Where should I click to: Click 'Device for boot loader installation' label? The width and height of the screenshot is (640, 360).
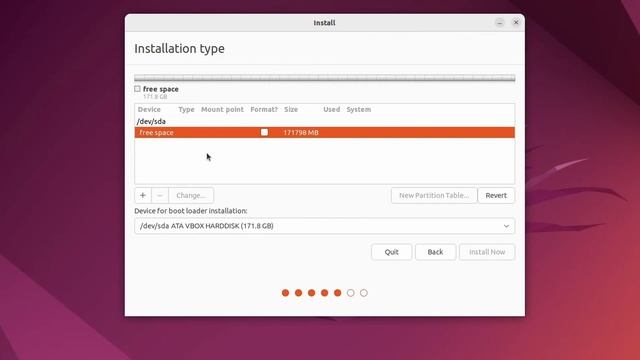[x=191, y=211]
